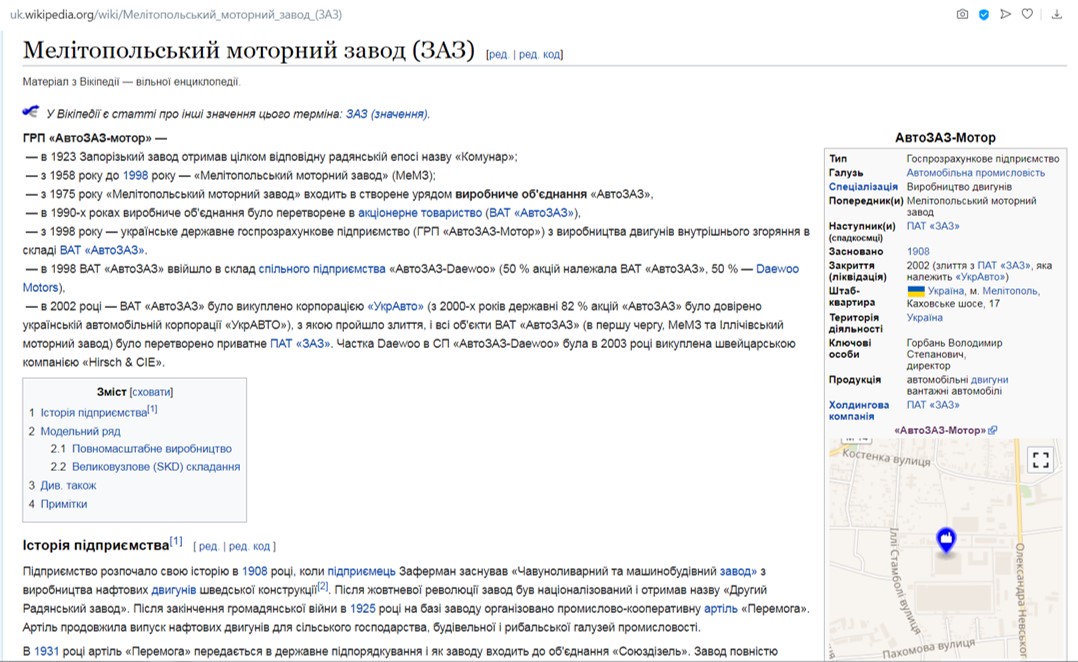Viewport: 1078px width, 662px height.
Task: Open the 'ВАТ «АвтоЗАЗ»' link after акціонерне товариство
Action: pos(531,213)
